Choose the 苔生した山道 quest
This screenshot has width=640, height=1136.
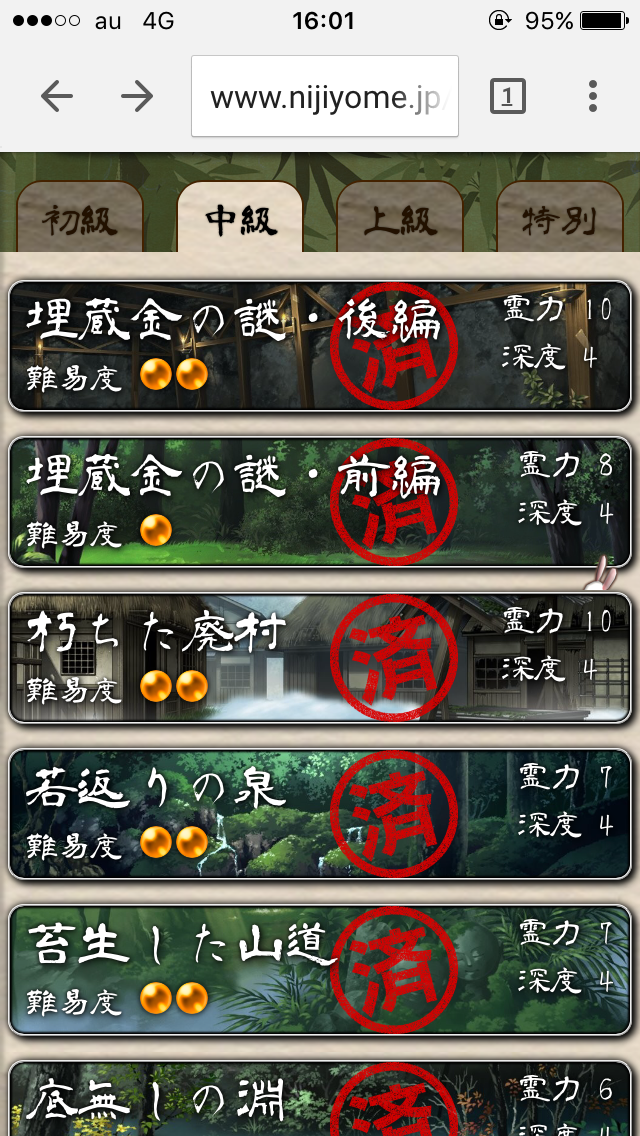tap(320, 970)
